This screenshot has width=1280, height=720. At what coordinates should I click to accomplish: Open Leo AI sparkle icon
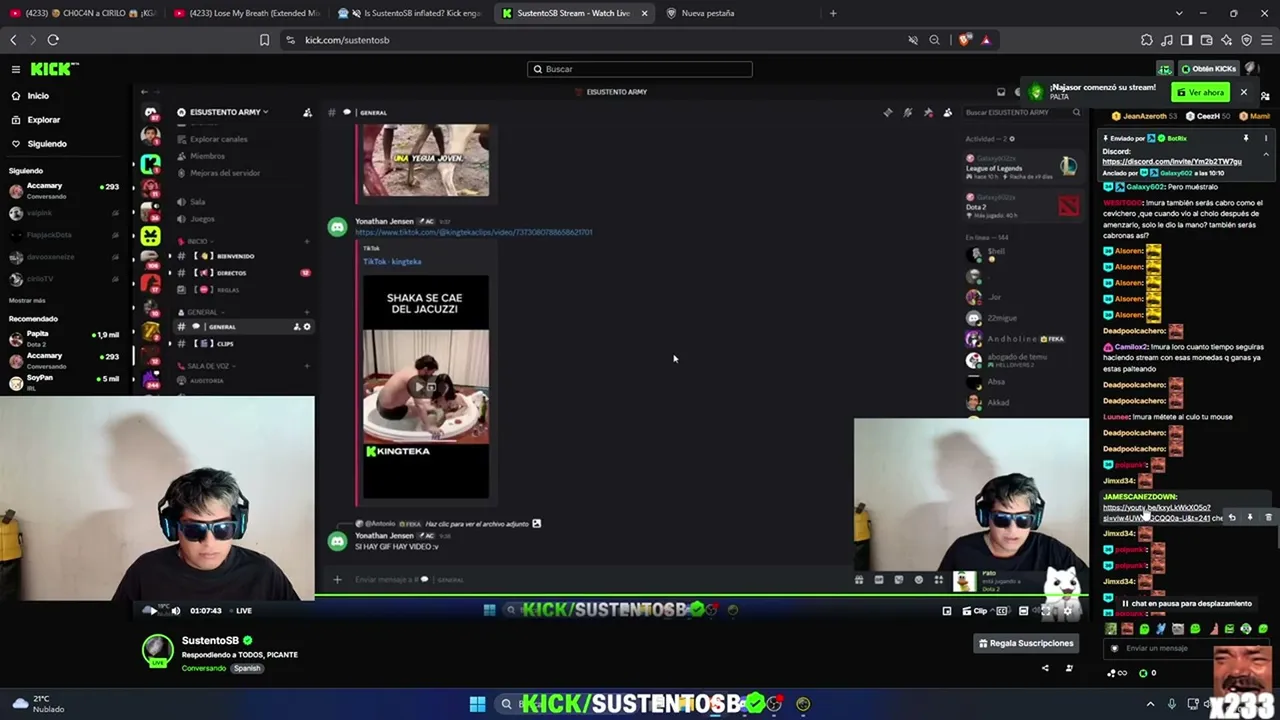point(1226,40)
